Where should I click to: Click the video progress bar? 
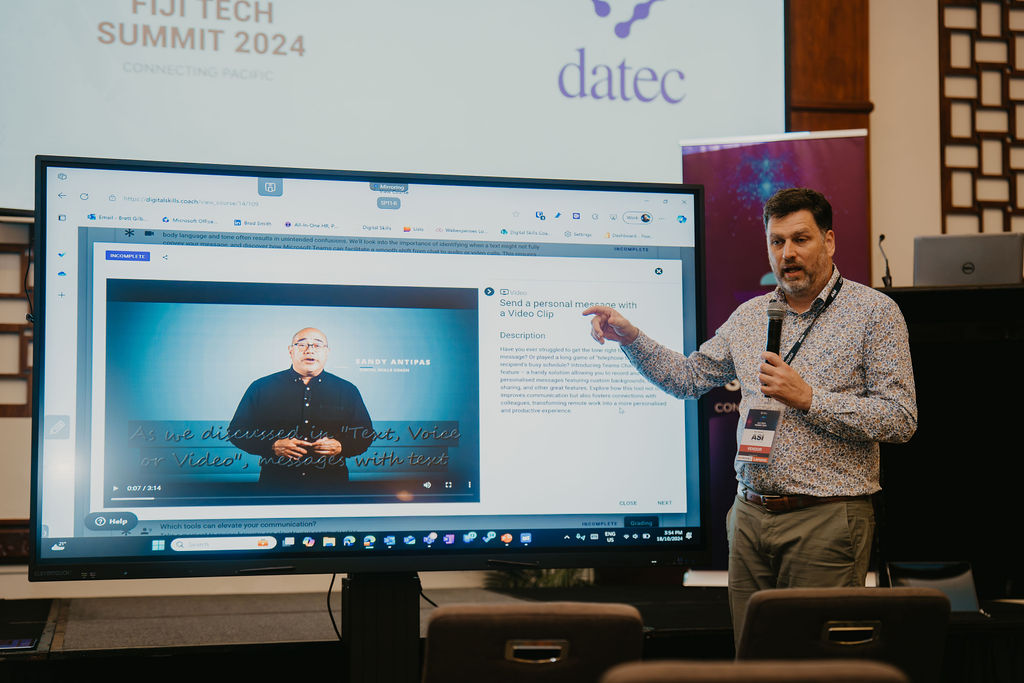coord(250,497)
